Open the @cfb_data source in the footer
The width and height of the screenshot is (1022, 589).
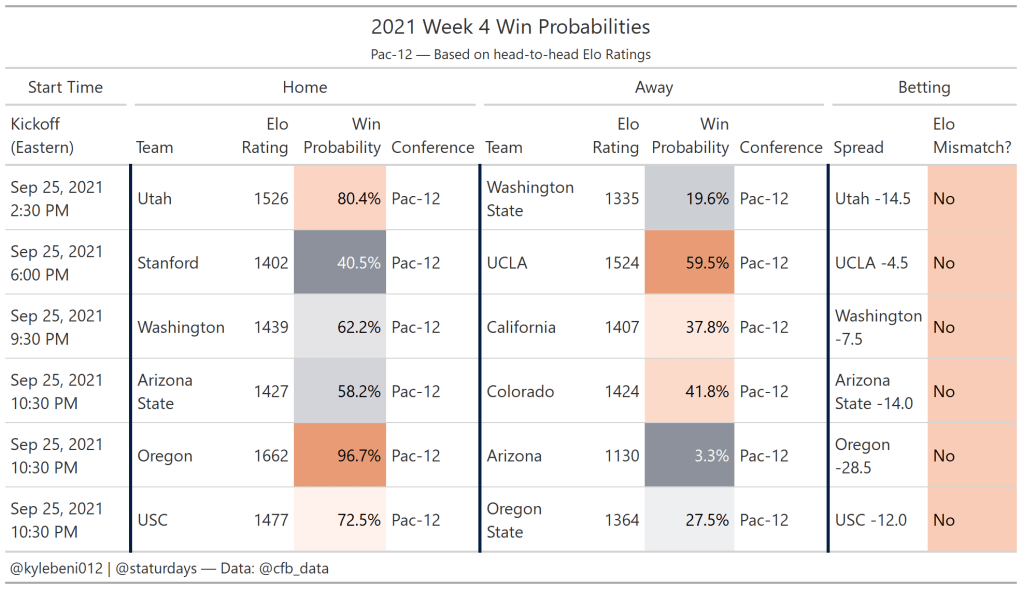click(292, 568)
